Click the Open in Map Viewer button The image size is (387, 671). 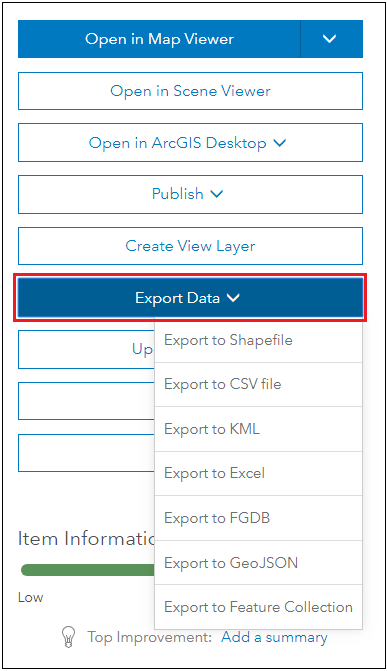click(159, 39)
